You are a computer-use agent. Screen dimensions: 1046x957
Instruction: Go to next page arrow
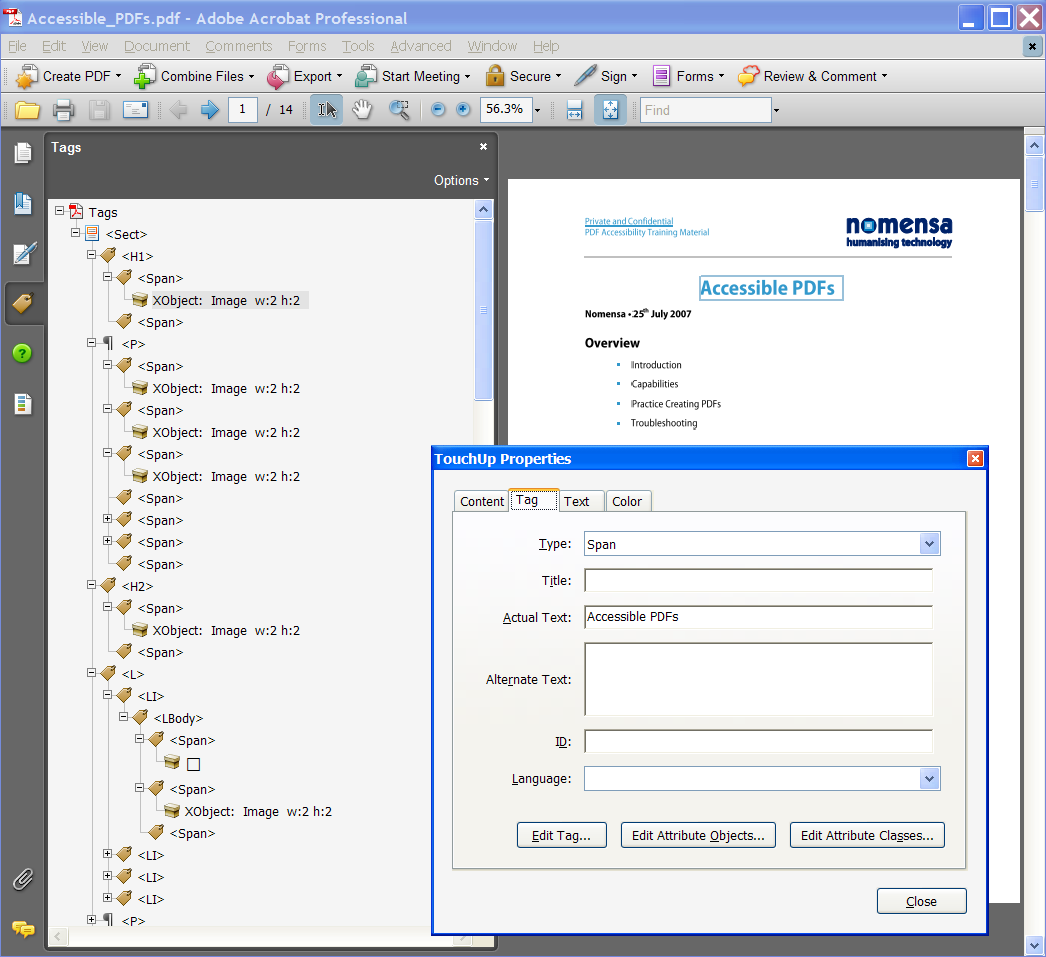pyautogui.click(x=209, y=110)
